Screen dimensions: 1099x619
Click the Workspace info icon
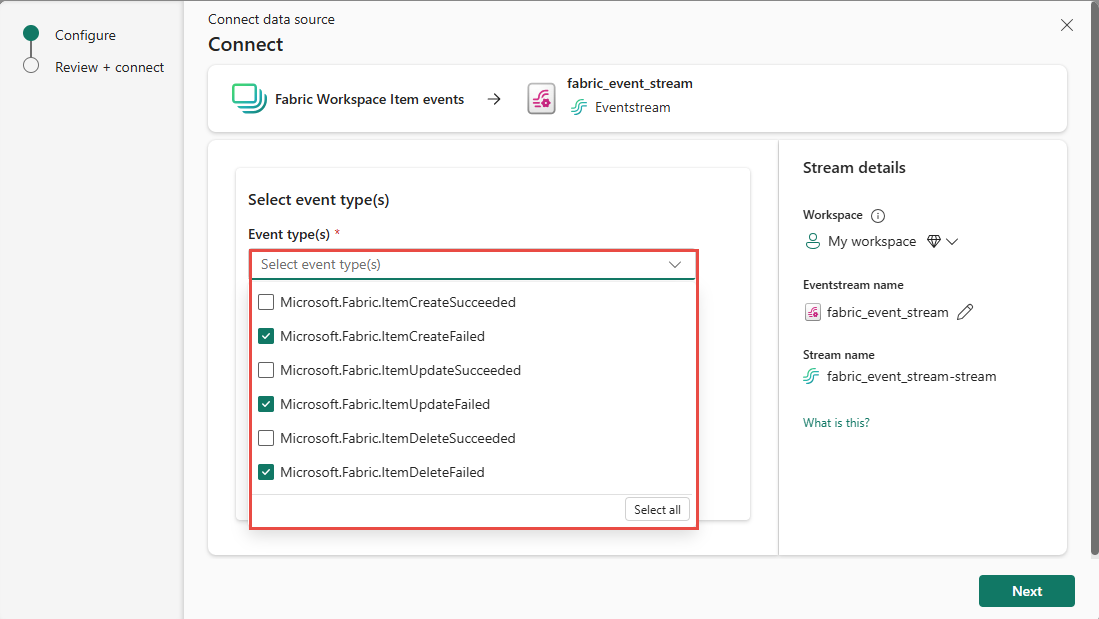point(878,216)
